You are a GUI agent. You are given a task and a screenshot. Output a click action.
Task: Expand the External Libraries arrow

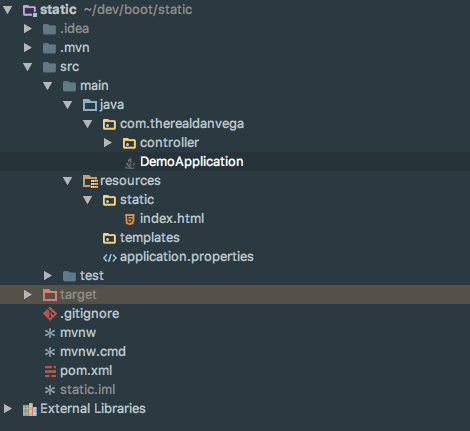[8, 409]
